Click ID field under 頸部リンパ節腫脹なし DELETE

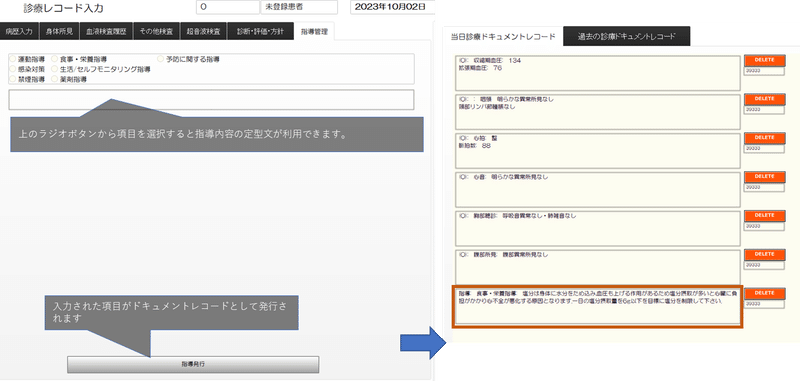pyautogui.click(x=764, y=110)
